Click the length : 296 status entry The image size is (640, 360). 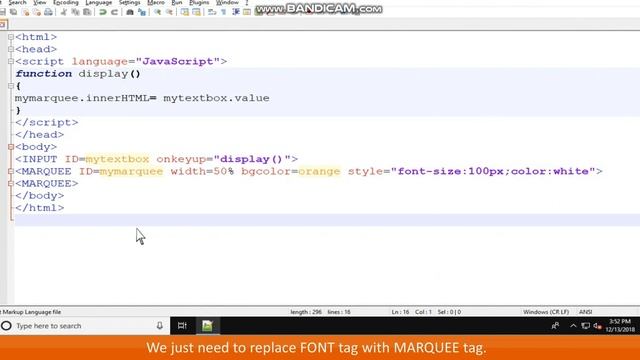306,312
